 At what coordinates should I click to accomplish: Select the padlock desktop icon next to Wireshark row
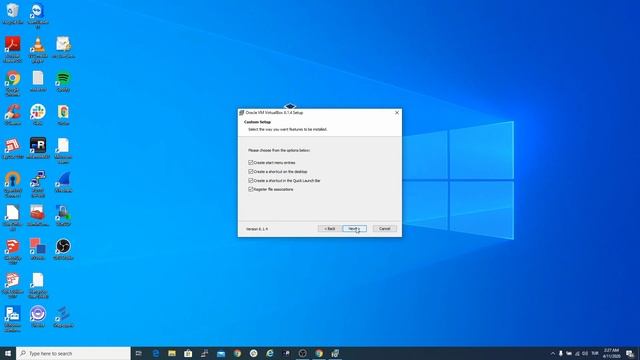[63, 216]
